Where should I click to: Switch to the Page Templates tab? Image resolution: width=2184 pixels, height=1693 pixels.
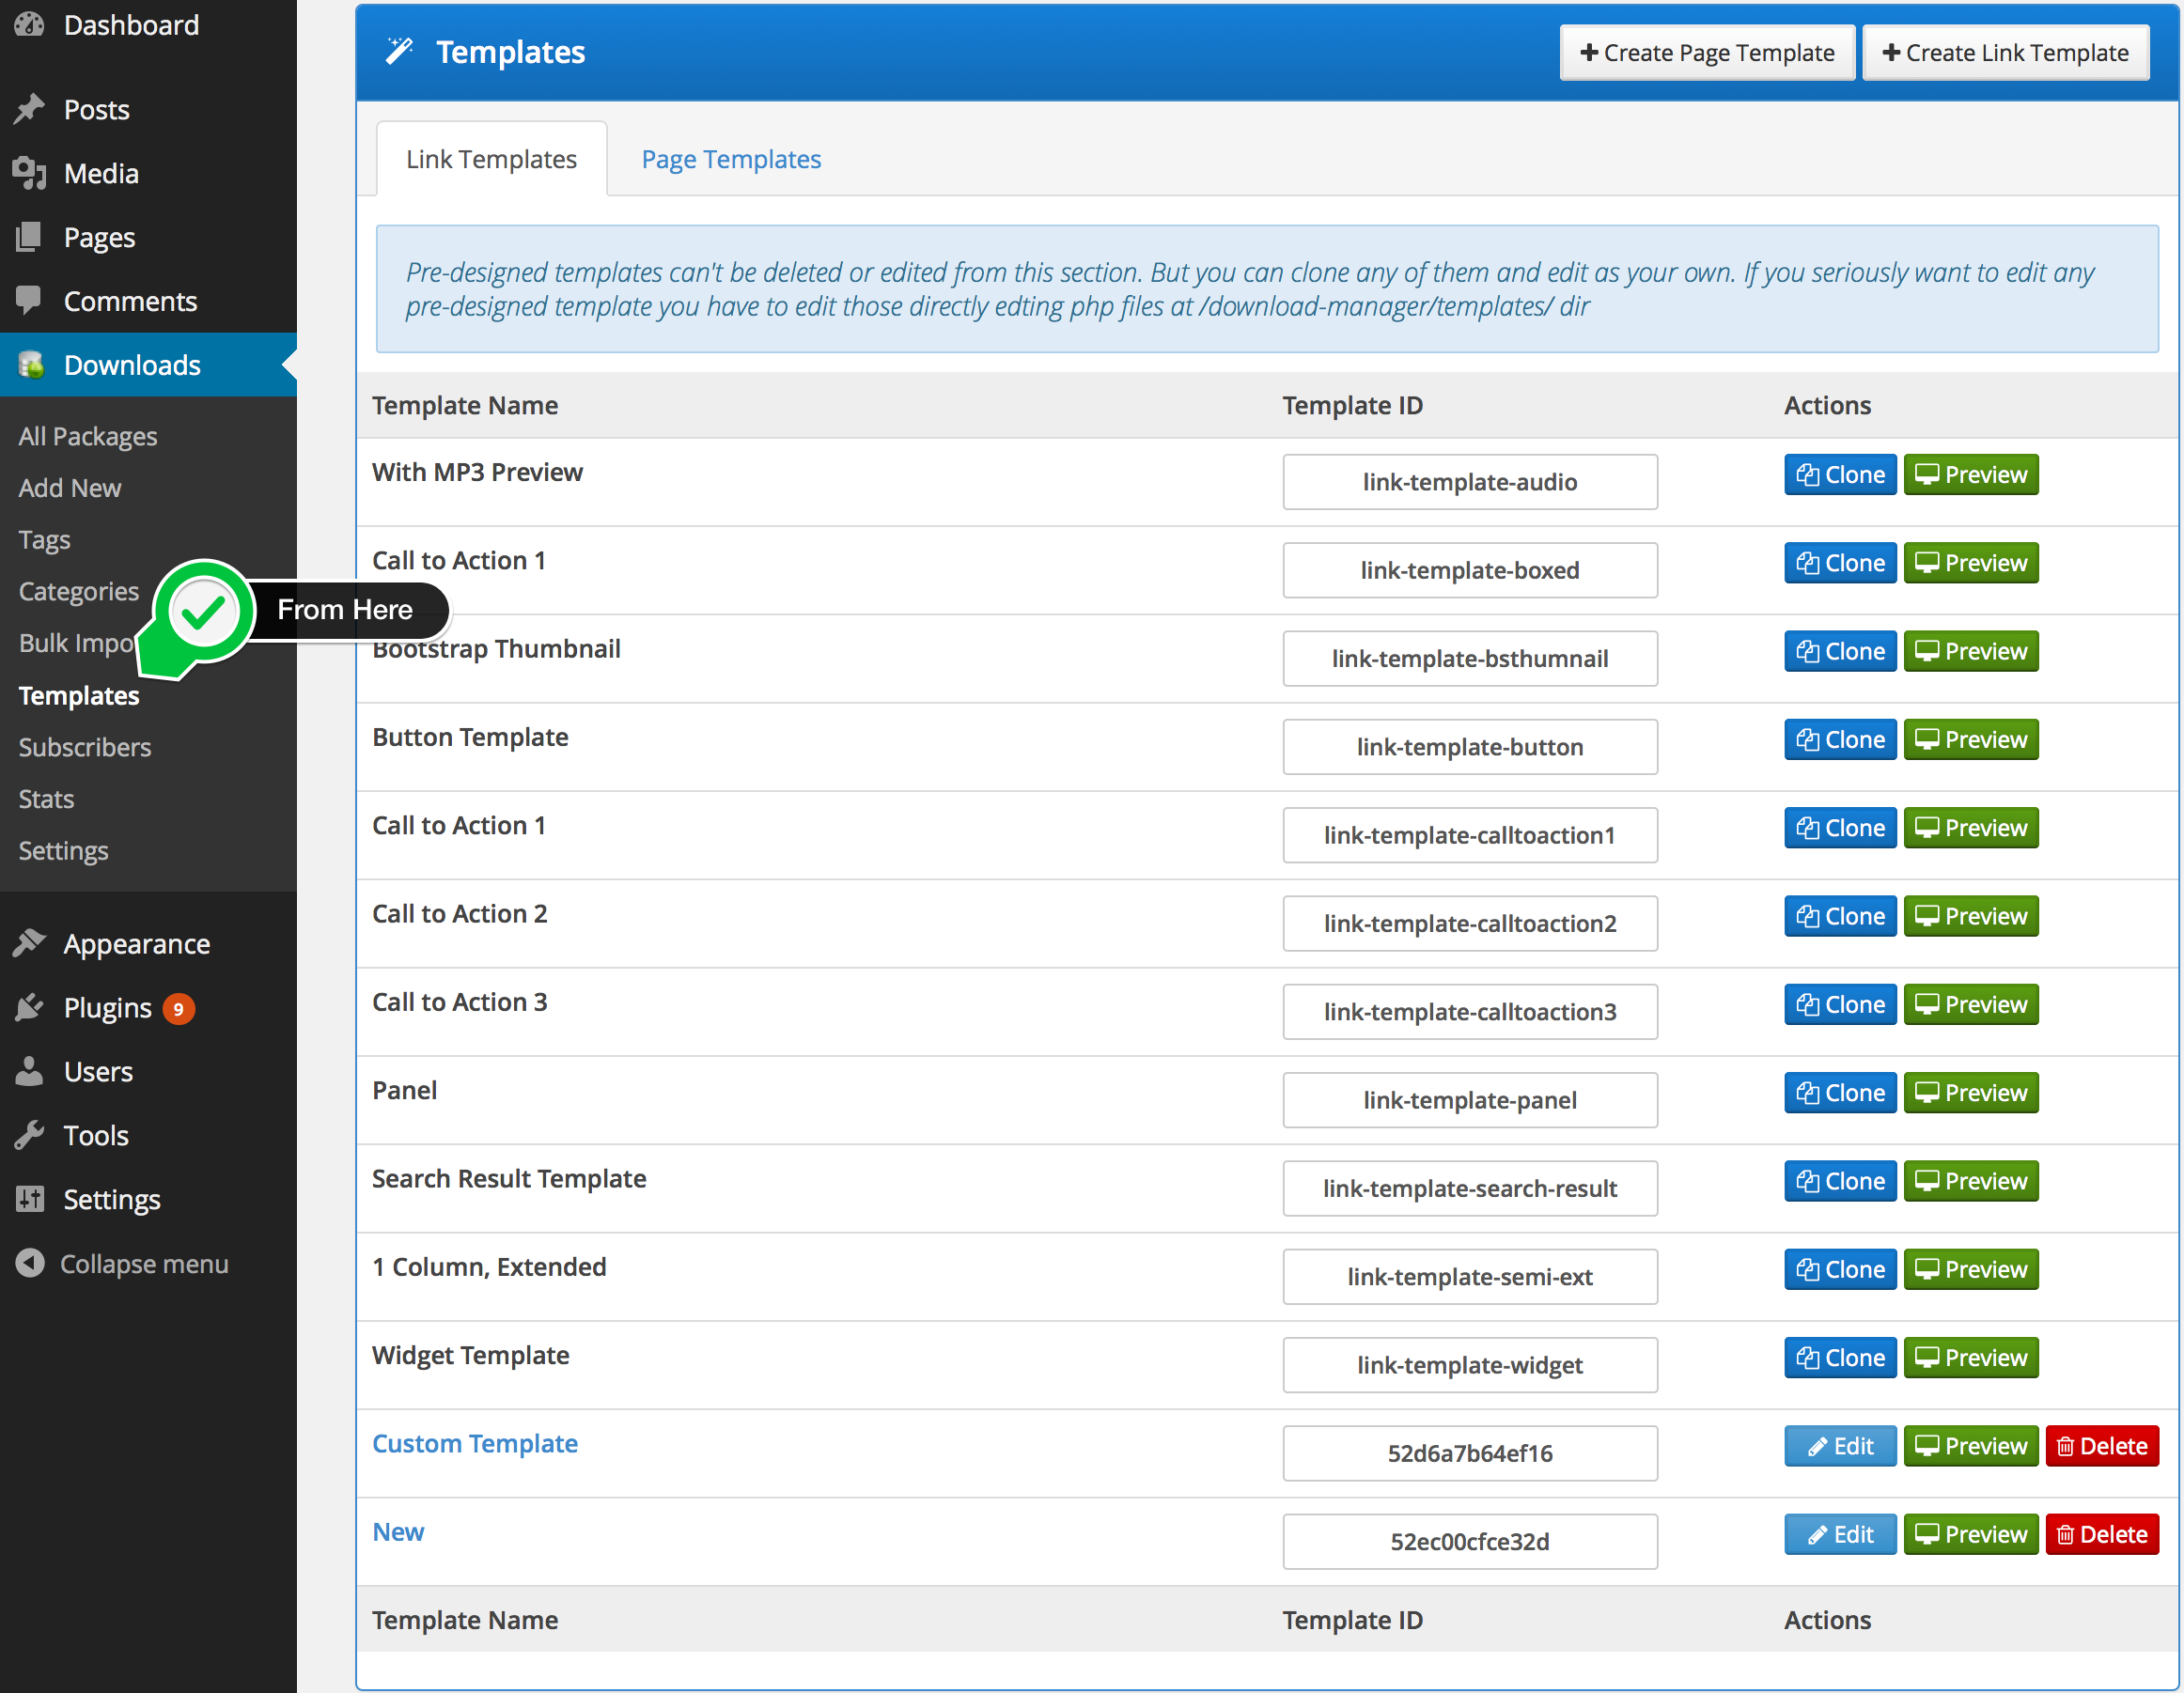click(x=730, y=158)
